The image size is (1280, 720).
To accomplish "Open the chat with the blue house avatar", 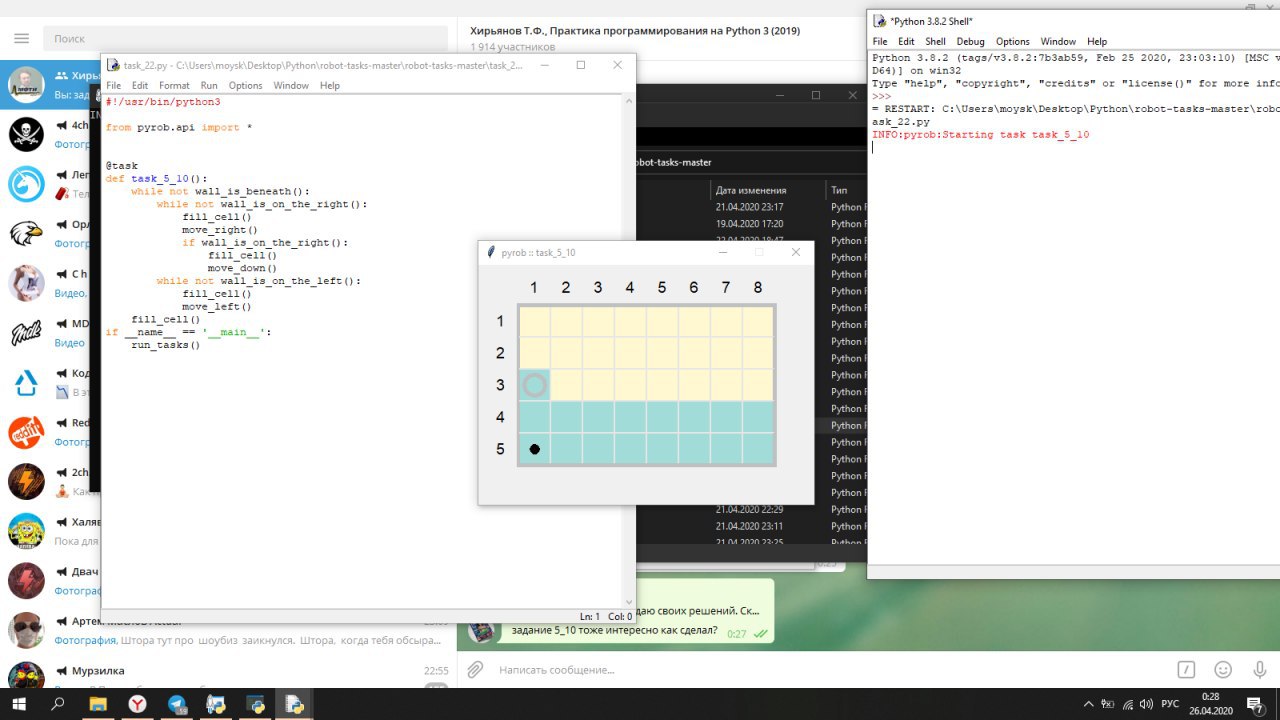I will 26,383.
